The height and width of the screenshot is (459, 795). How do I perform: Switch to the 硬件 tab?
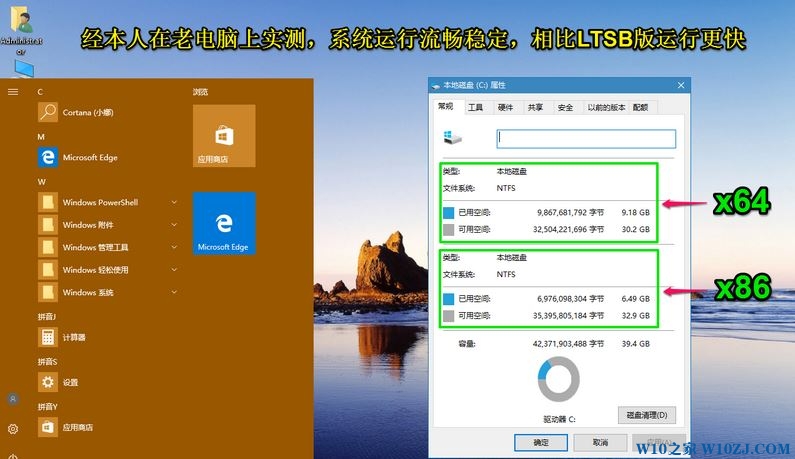505,108
